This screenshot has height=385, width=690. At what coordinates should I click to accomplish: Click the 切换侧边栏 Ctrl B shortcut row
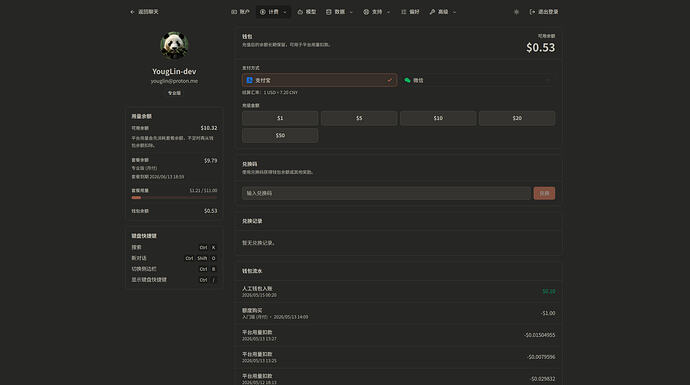[174, 269]
